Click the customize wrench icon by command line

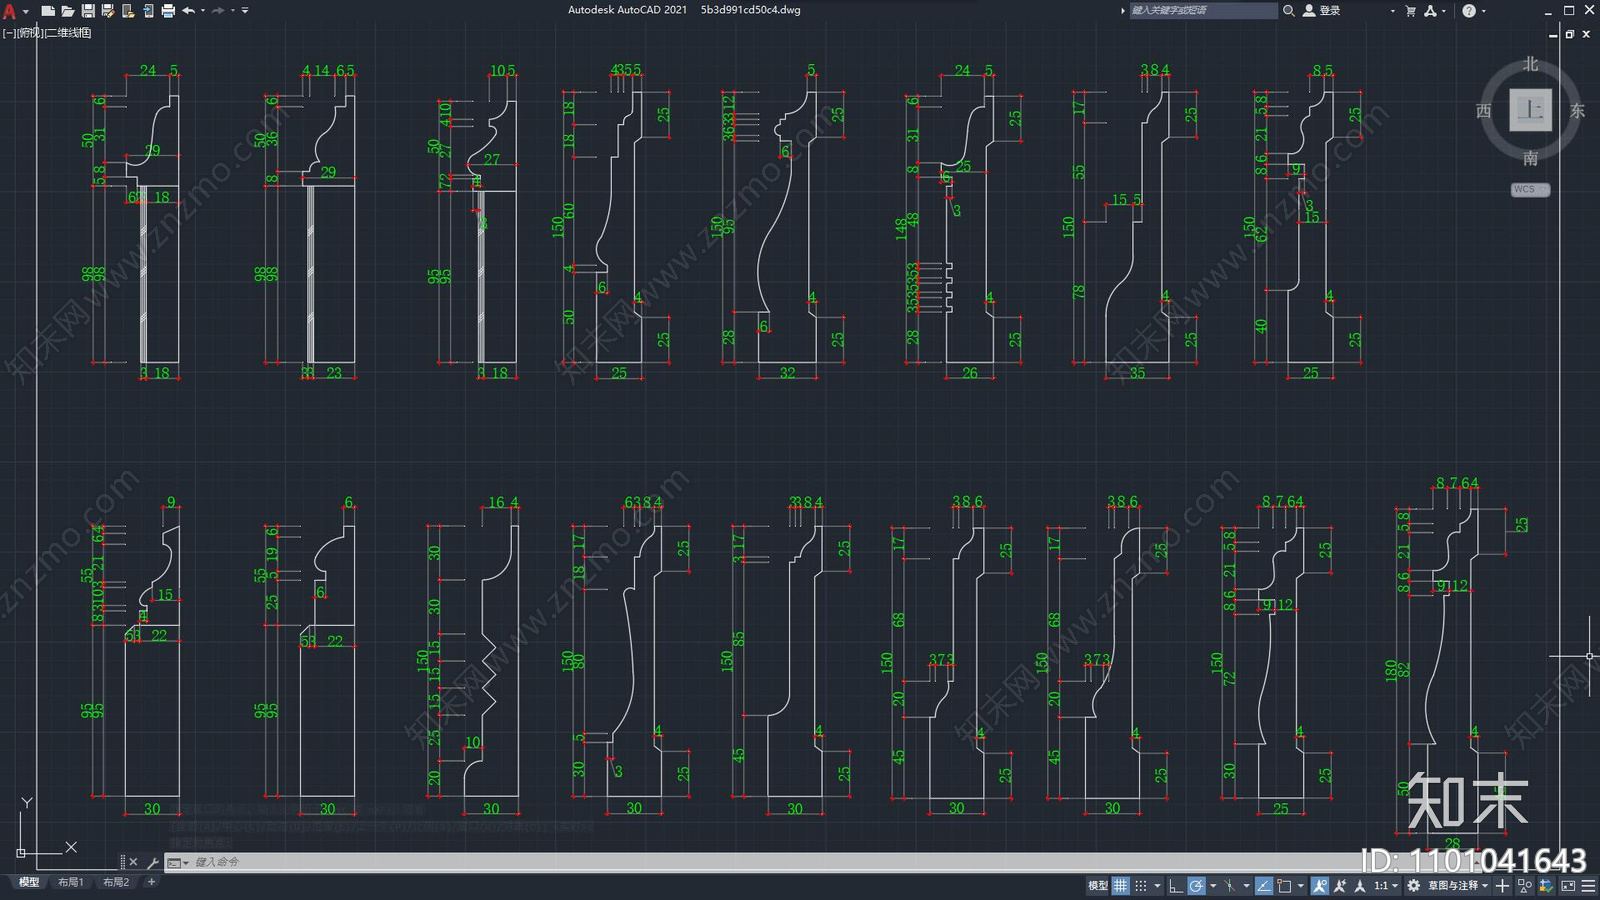pos(153,862)
